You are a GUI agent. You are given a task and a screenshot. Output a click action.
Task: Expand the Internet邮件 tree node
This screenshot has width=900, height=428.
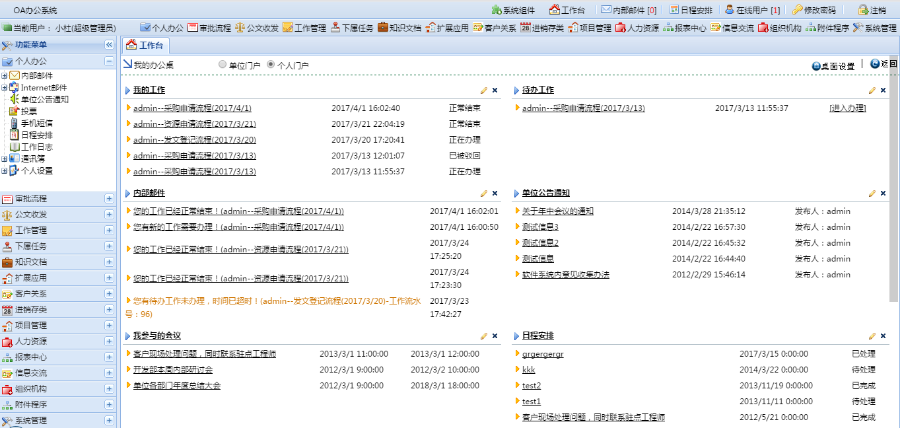pyautogui.click(x=4, y=87)
